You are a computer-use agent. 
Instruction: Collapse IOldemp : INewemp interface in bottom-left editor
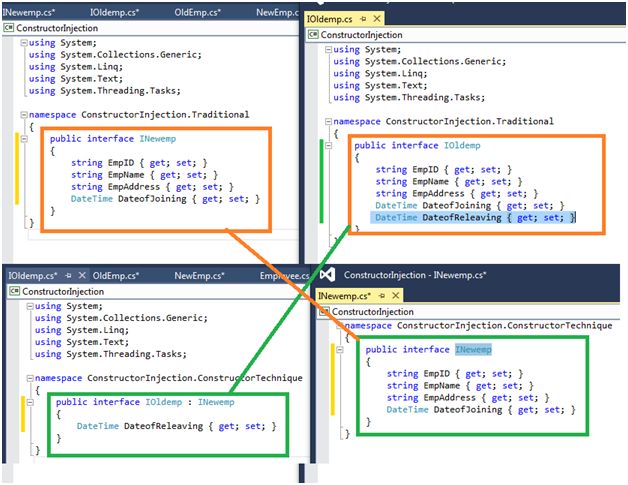coord(30,402)
